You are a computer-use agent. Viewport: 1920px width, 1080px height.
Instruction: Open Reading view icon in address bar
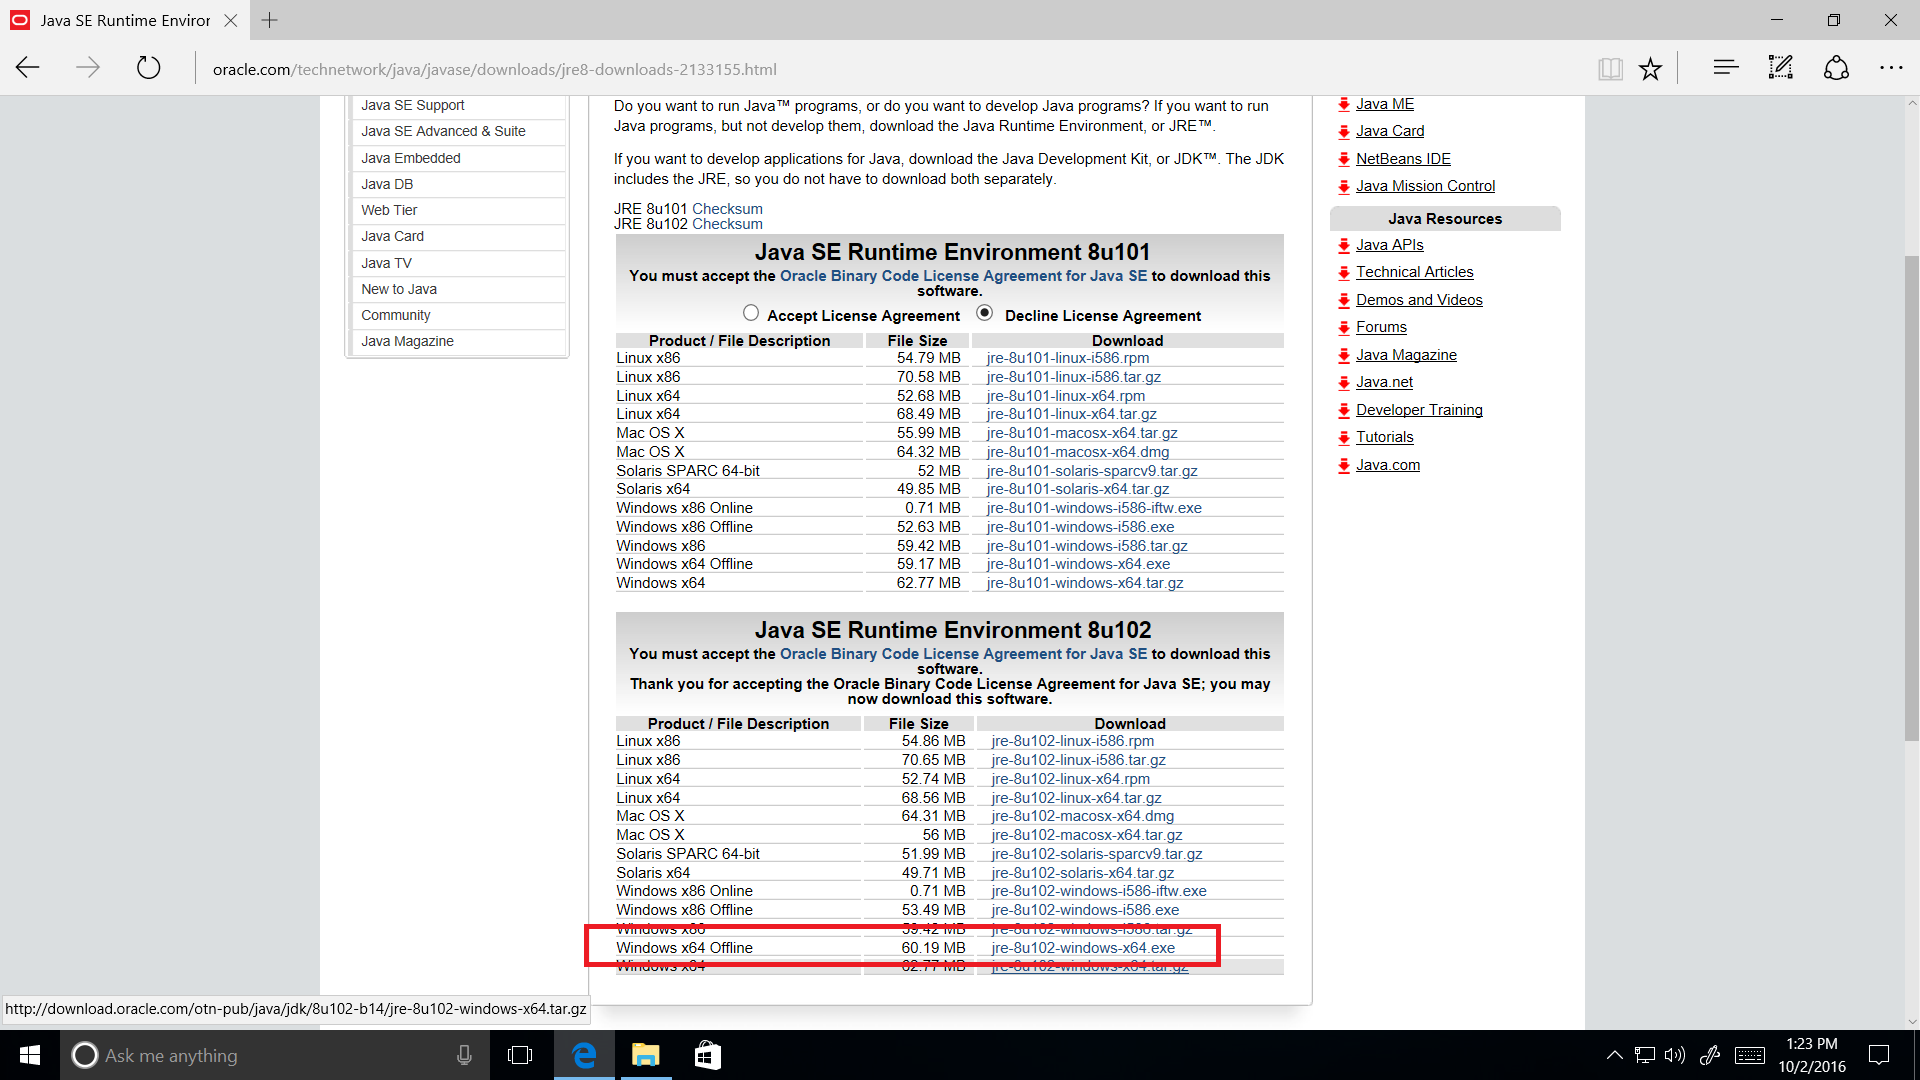point(1610,68)
